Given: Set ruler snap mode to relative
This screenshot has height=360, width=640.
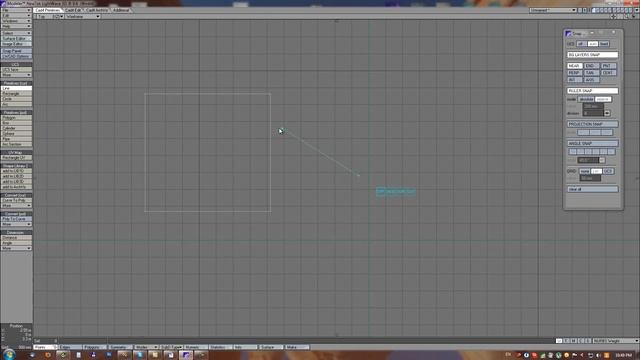Looking at the screenshot, I should [603, 99].
